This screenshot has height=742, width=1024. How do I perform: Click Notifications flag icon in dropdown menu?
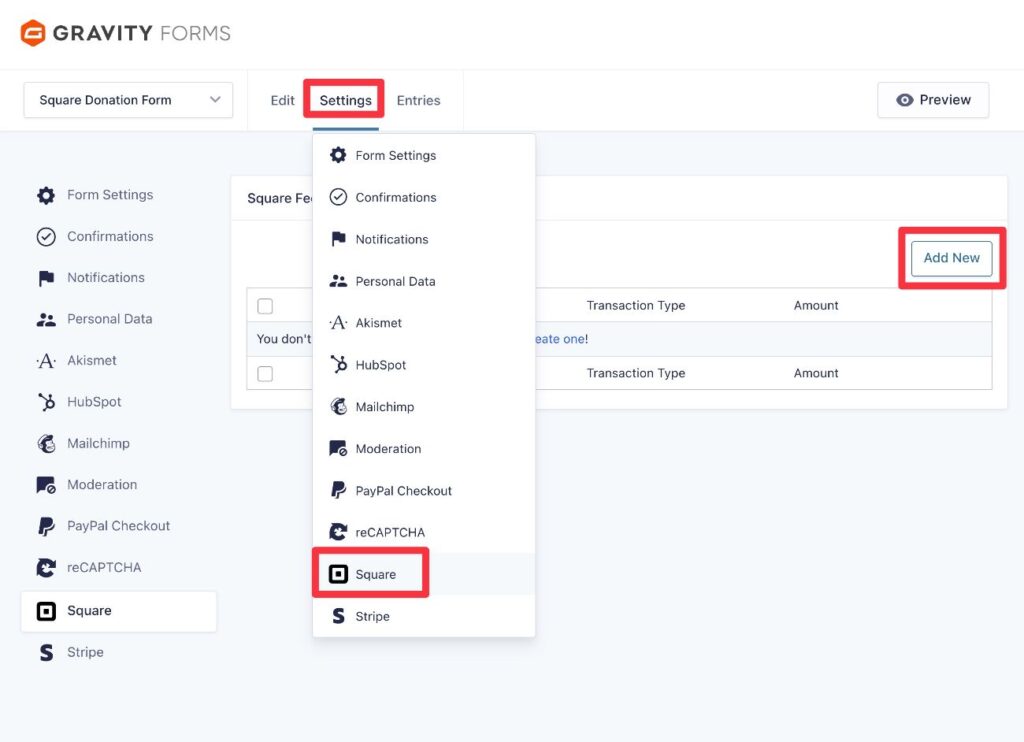338,239
